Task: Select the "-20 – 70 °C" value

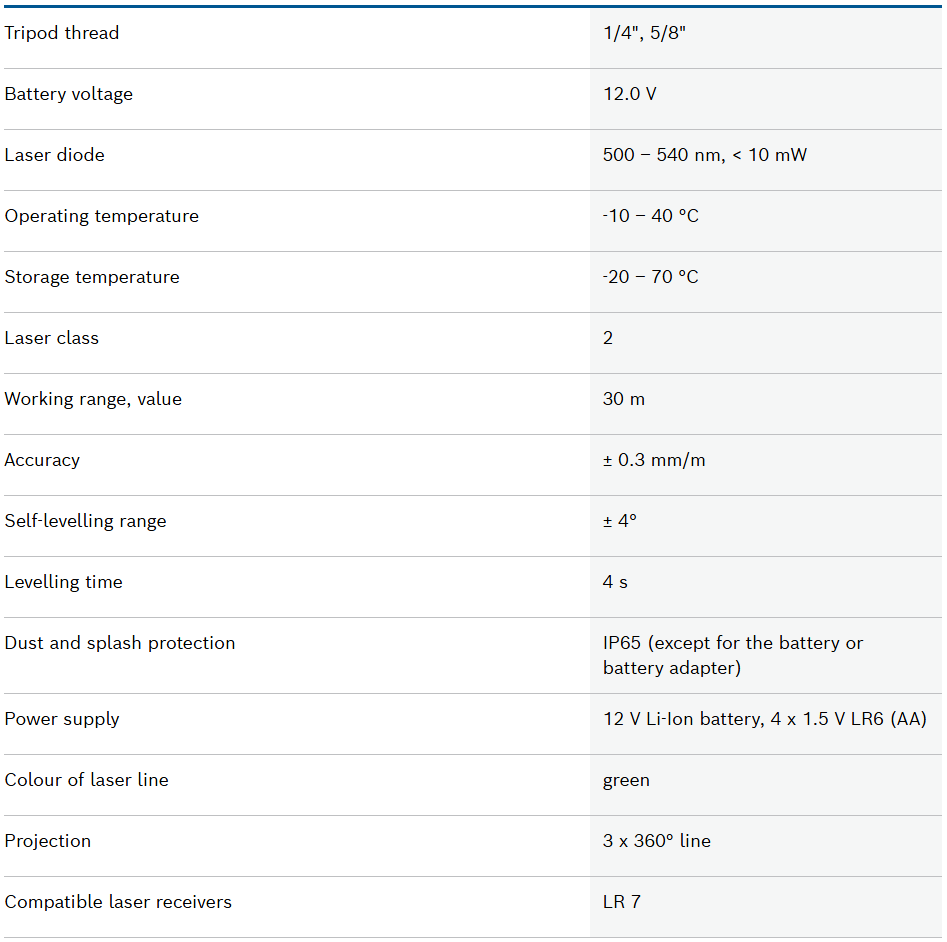Action: pos(651,277)
